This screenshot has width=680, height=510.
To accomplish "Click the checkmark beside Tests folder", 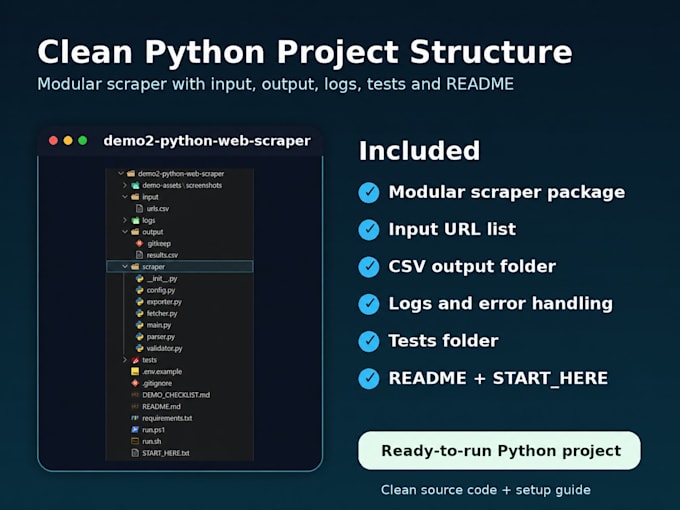I will pyautogui.click(x=369, y=341).
